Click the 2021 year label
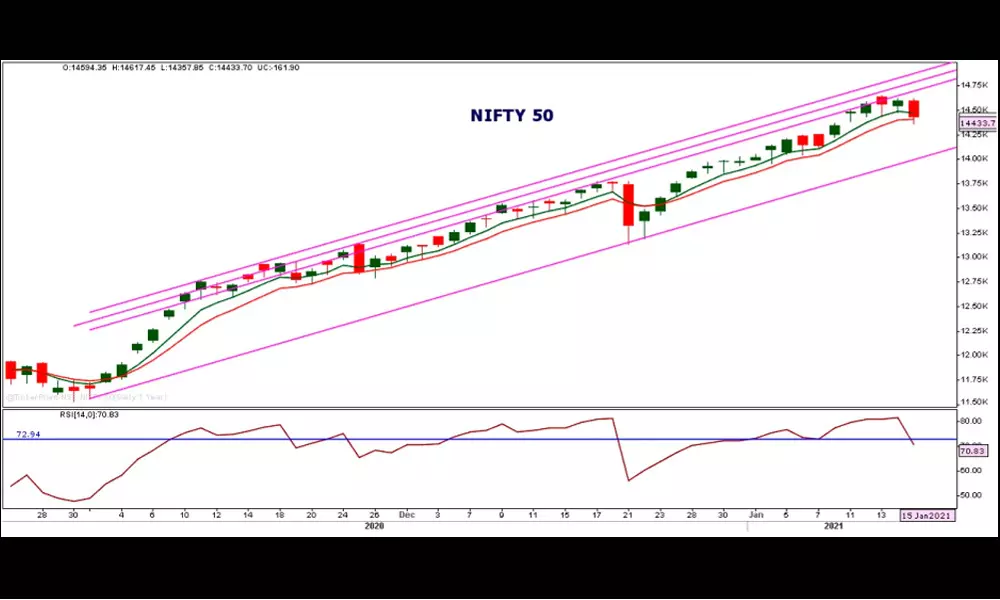 (x=834, y=526)
